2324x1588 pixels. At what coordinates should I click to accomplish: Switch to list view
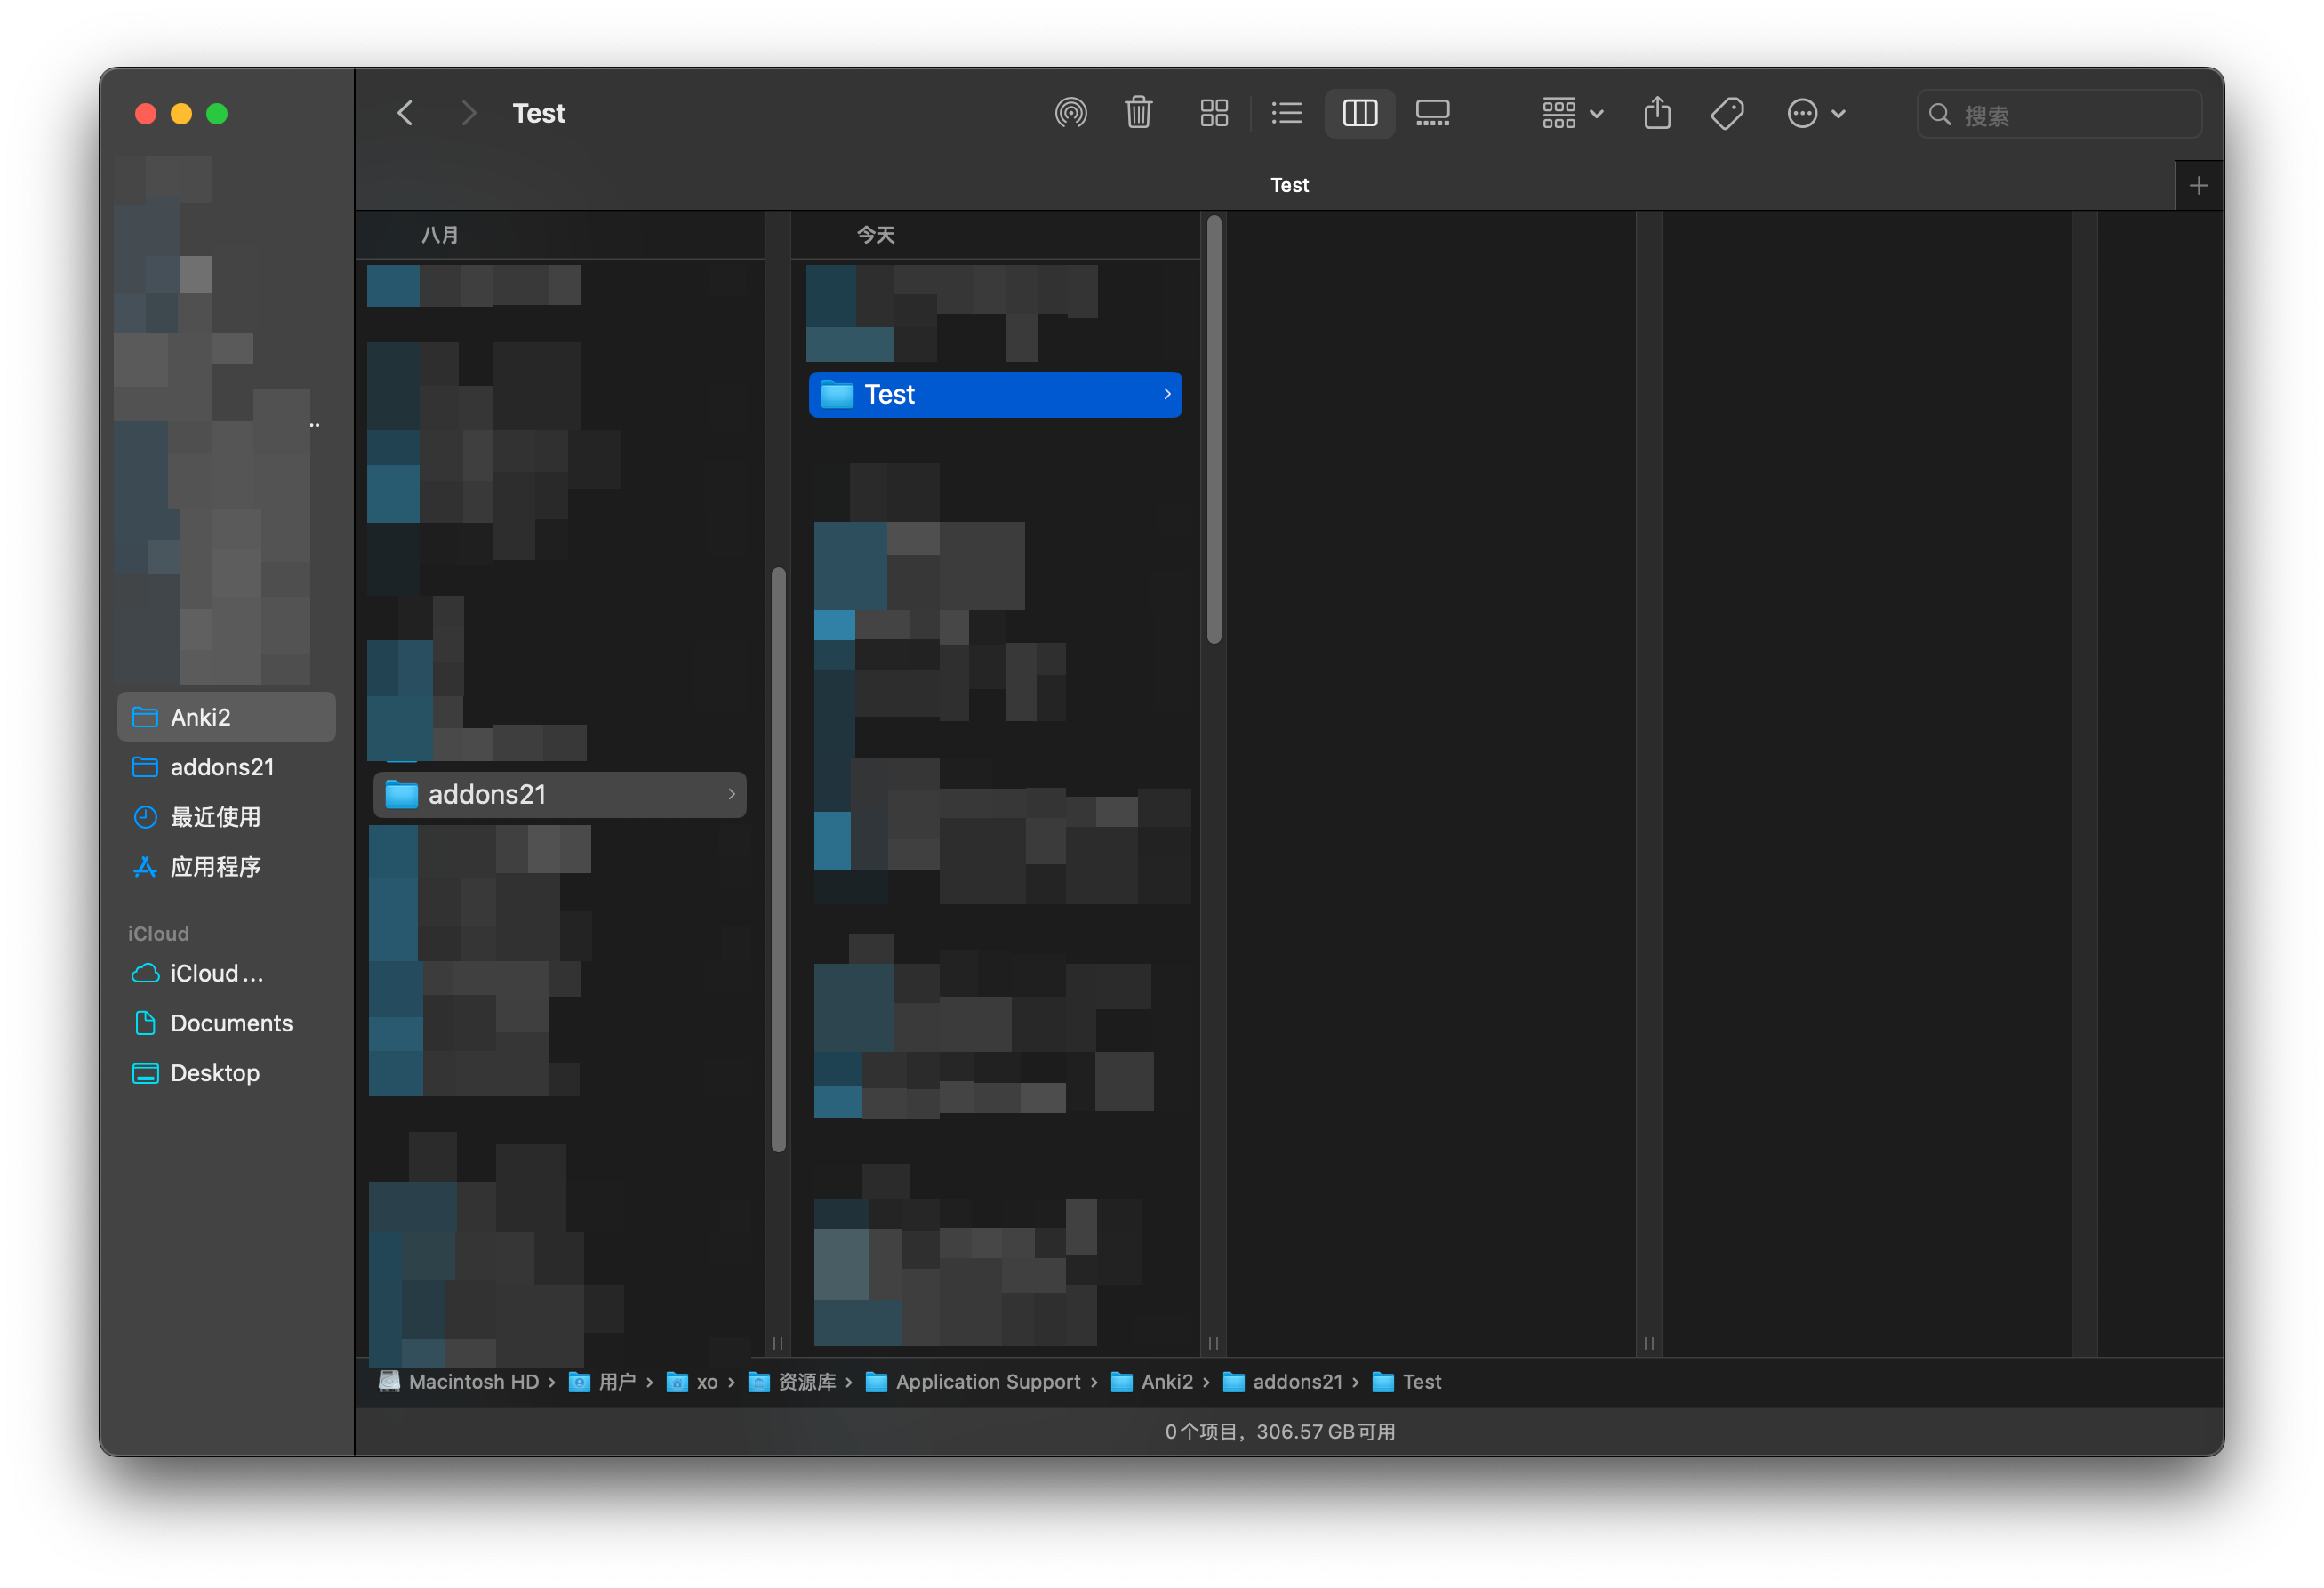click(x=1286, y=113)
